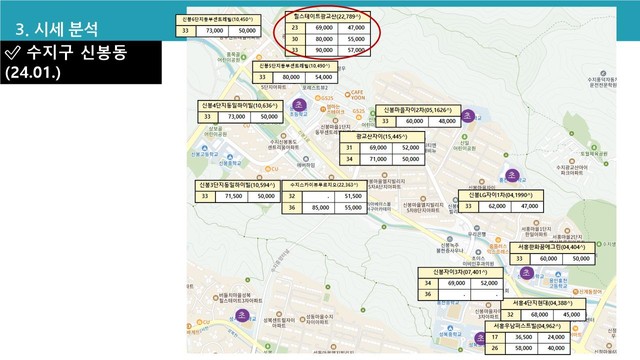Click the purple 초 marker right of 신봉4단지동일하이빌 table

coord(299,105)
